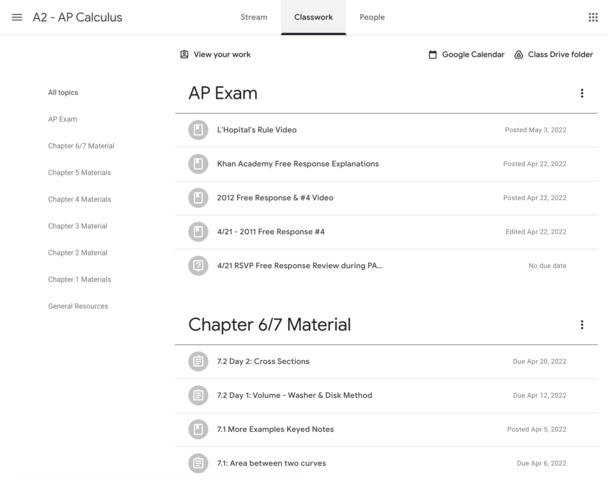Click the 7.2 Day 2 assignment icon
The height and width of the screenshot is (480, 608).
[198, 361]
